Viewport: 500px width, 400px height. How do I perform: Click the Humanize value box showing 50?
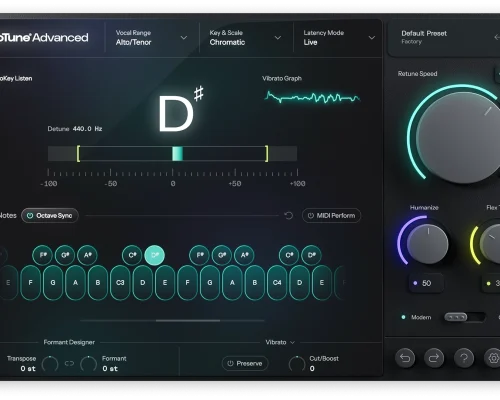pyautogui.click(x=426, y=283)
